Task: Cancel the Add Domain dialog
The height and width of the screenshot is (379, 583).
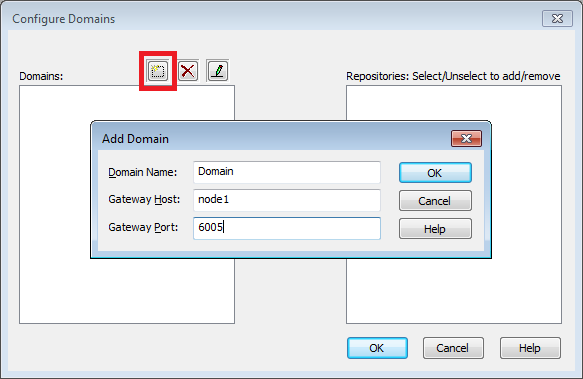Action: [435, 201]
